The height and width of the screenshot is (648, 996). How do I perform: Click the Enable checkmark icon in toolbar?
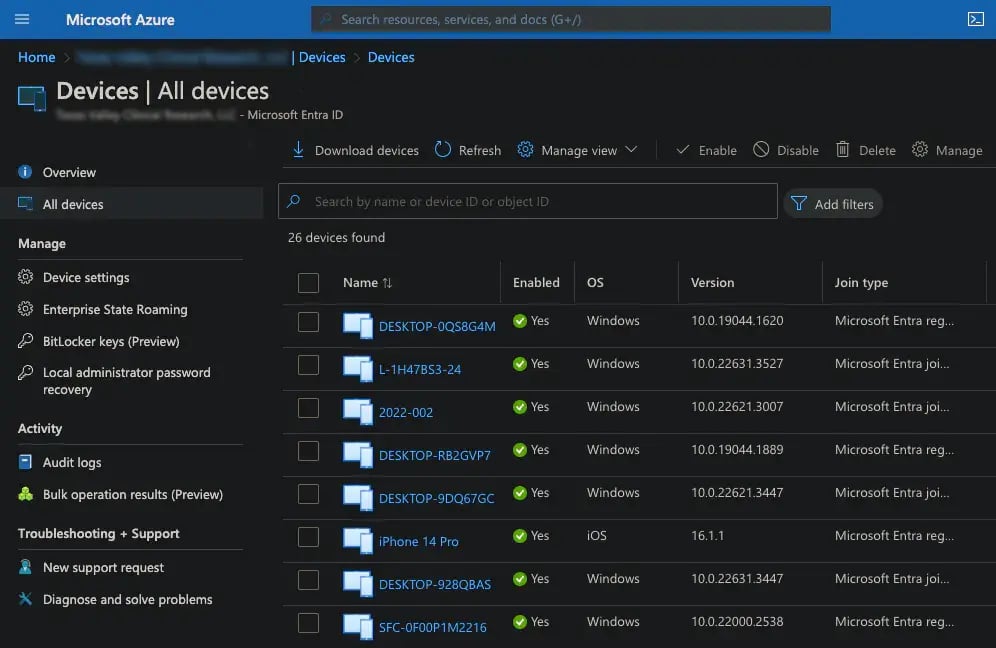point(683,150)
